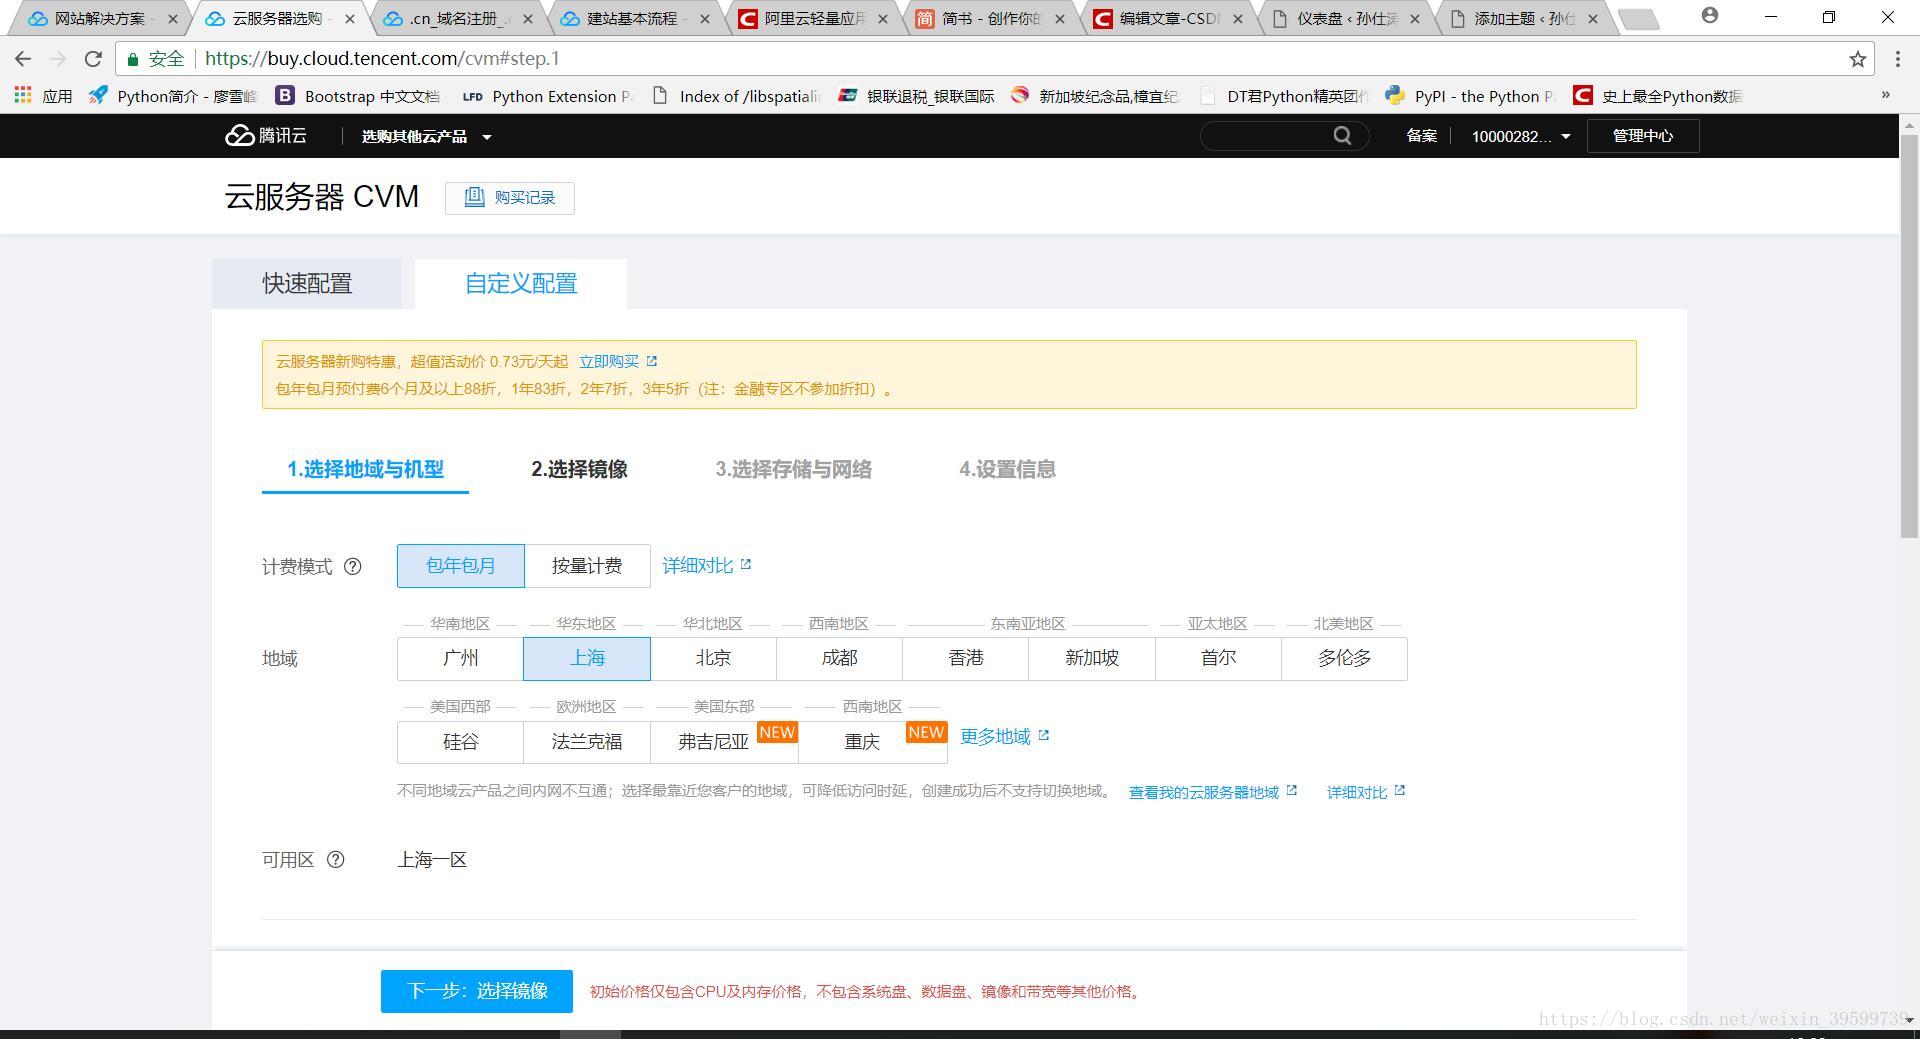Go to step 4.设置信息
The width and height of the screenshot is (1920, 1039).
1007,469
